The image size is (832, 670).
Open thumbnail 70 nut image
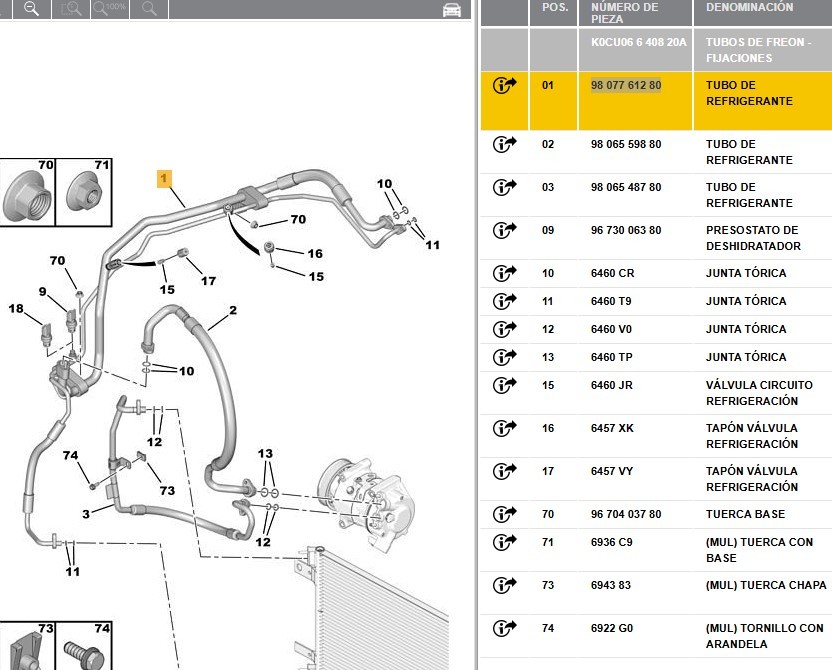pyautogui.click(x=27, y=192)
